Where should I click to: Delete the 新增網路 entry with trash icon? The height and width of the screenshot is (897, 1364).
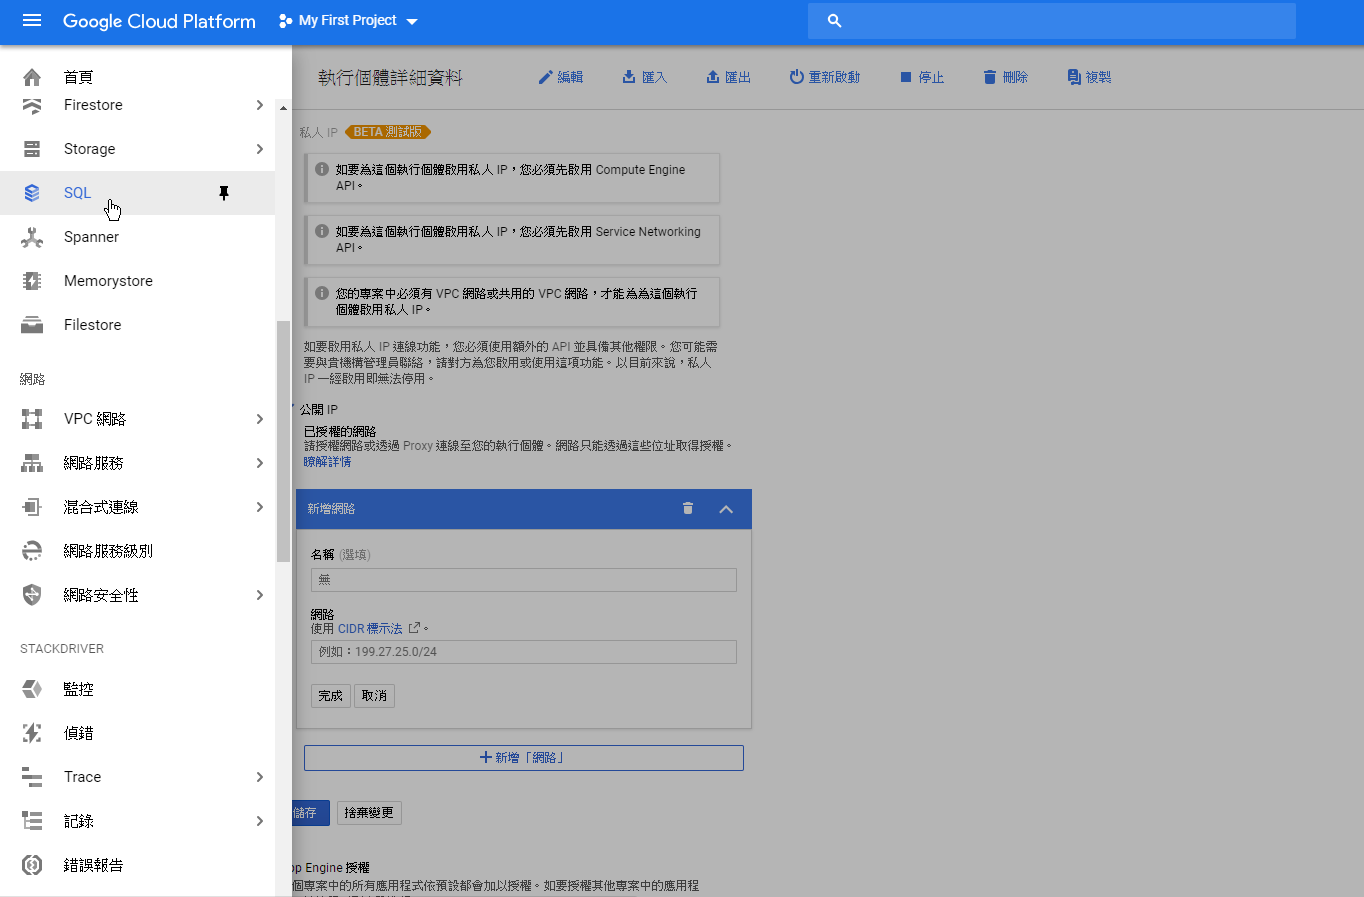(688, 508)
